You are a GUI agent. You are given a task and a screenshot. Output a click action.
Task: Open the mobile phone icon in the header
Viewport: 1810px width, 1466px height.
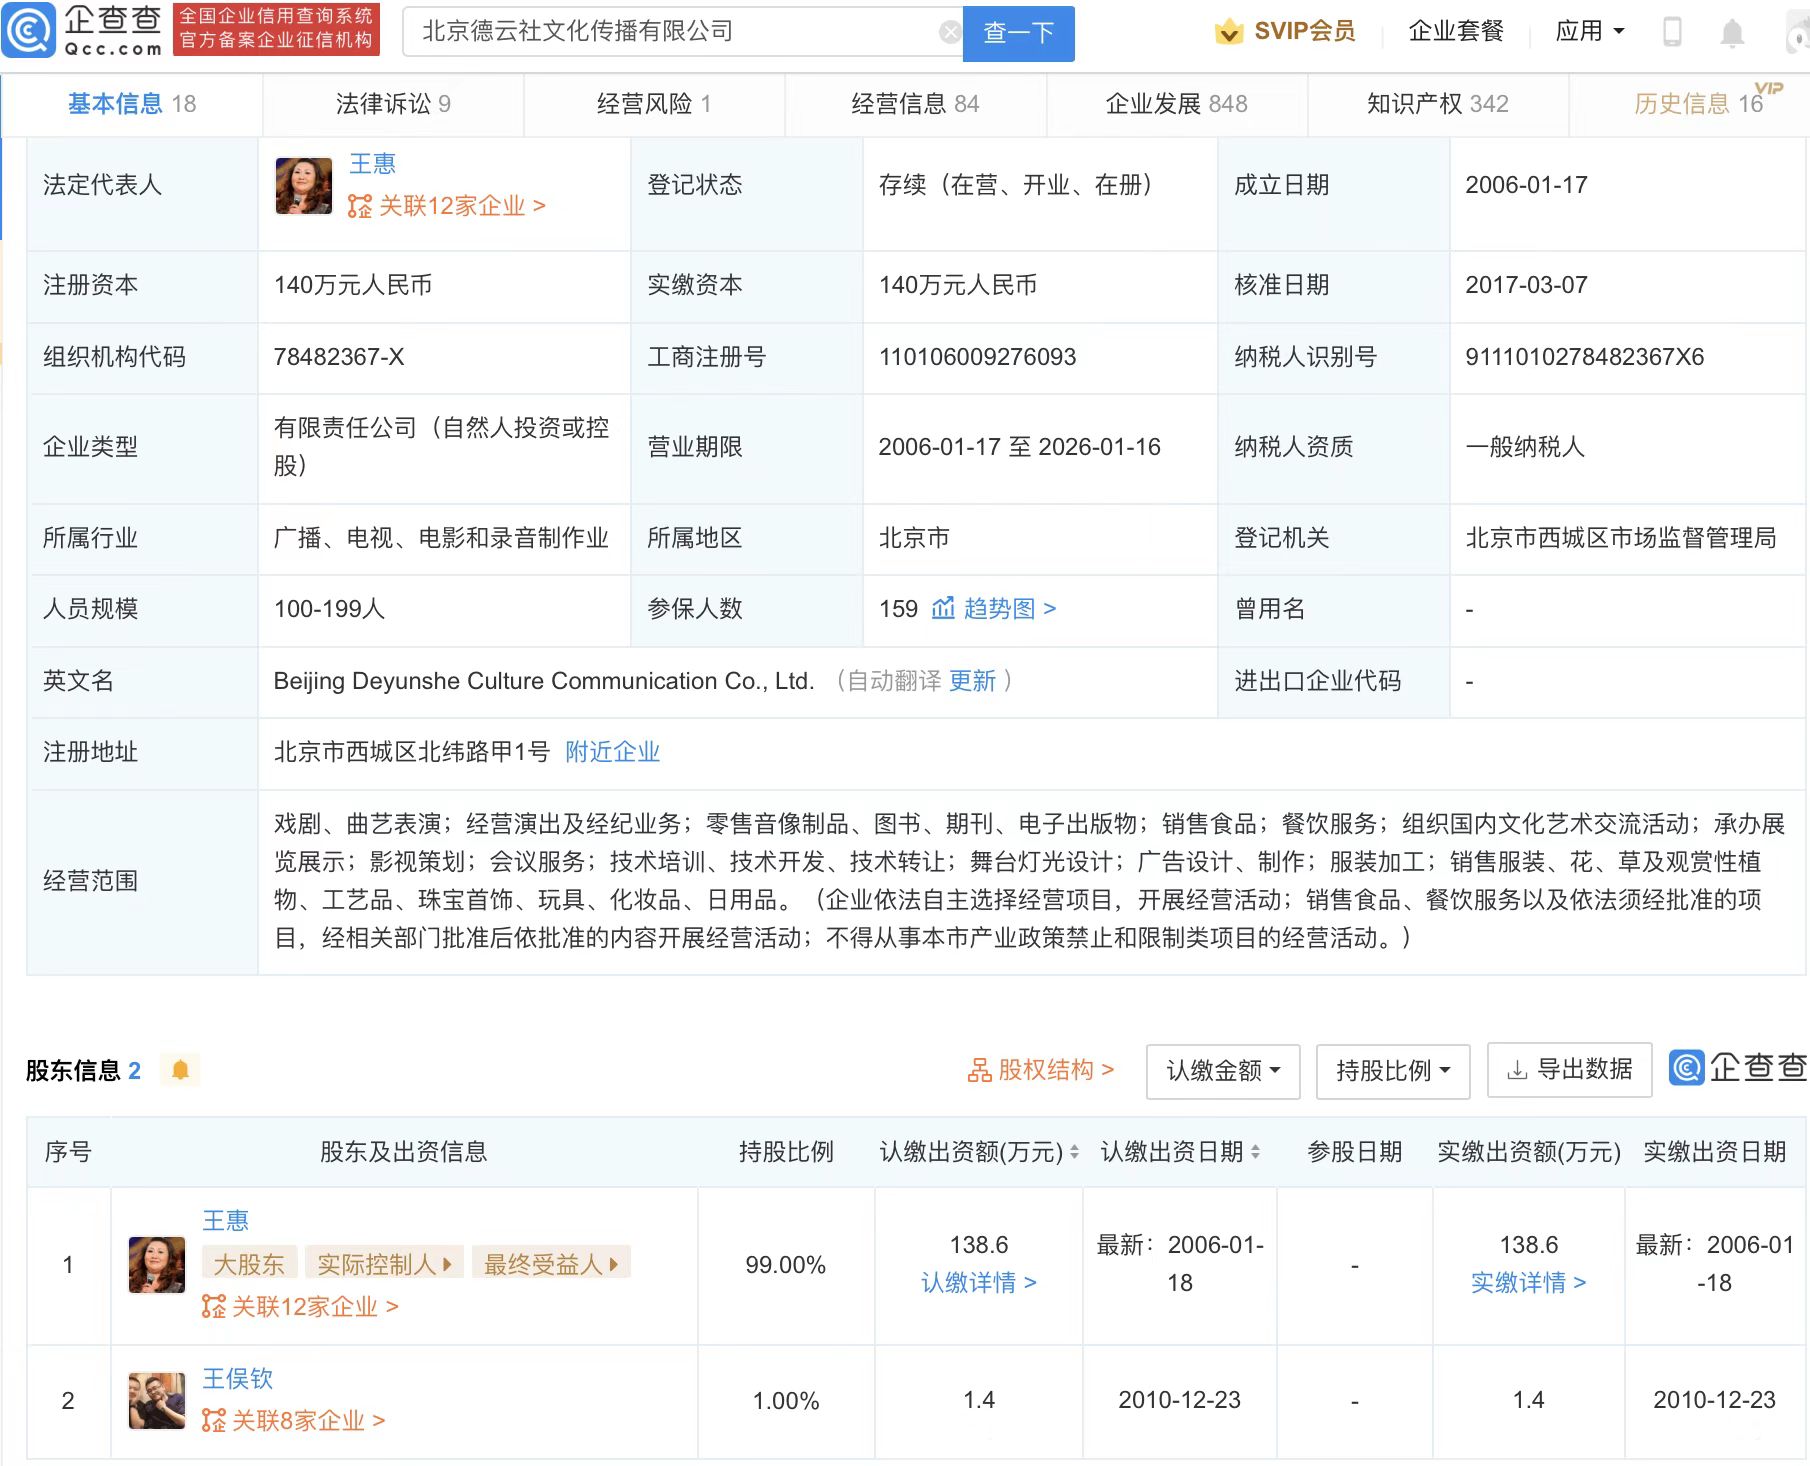[1672, 32]
